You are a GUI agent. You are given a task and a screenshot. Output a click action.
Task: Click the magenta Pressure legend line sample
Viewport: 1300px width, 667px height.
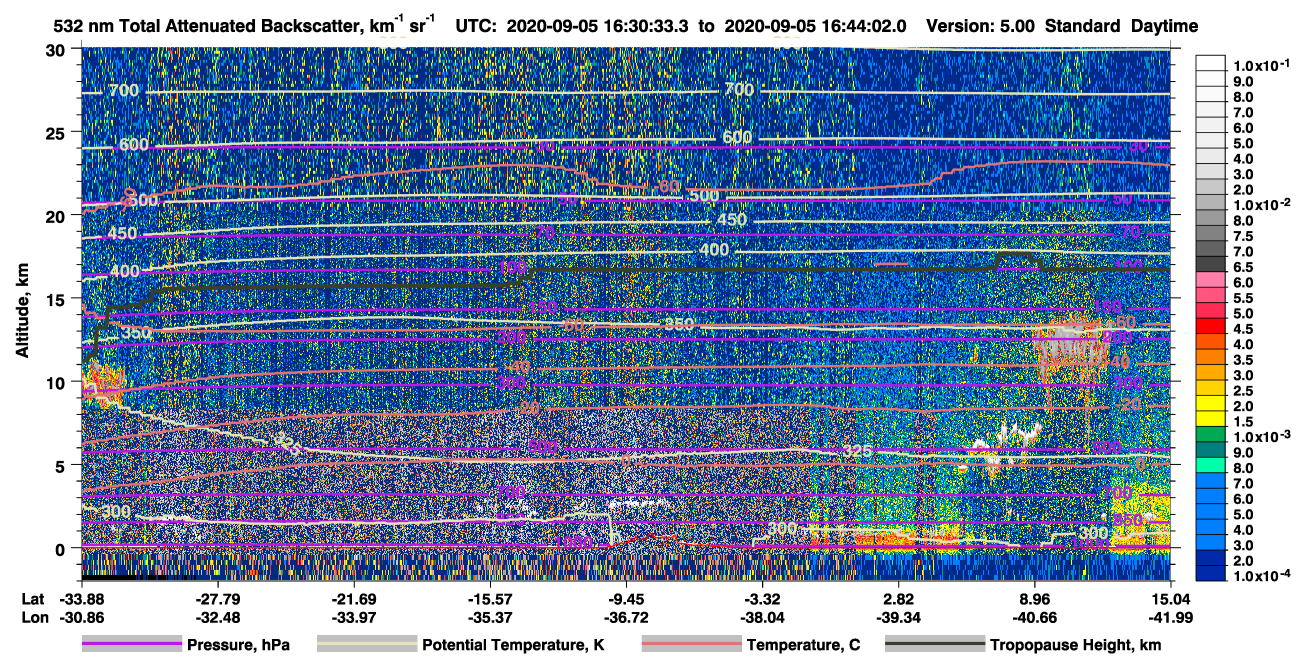tap(132, 645)
